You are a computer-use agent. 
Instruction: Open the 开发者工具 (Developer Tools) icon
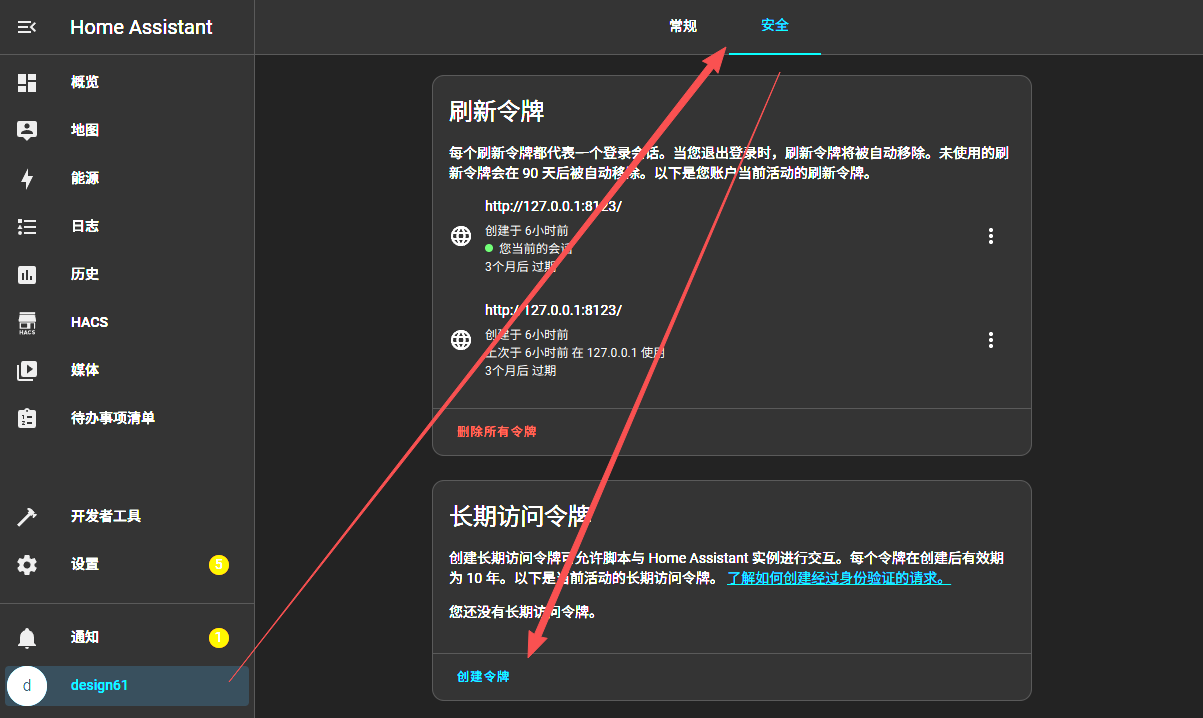point(26,515)
